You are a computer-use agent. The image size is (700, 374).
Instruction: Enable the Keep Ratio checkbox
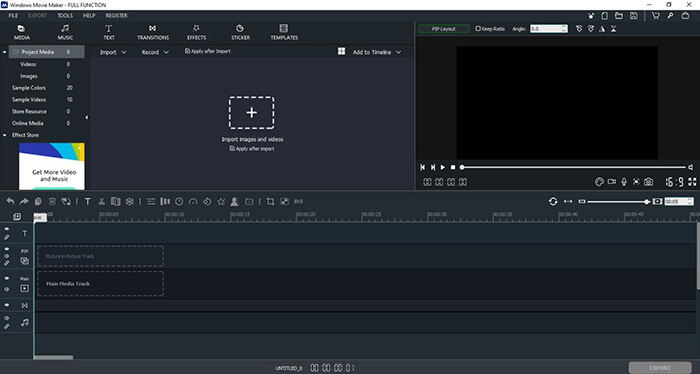[x=478, y=29]
